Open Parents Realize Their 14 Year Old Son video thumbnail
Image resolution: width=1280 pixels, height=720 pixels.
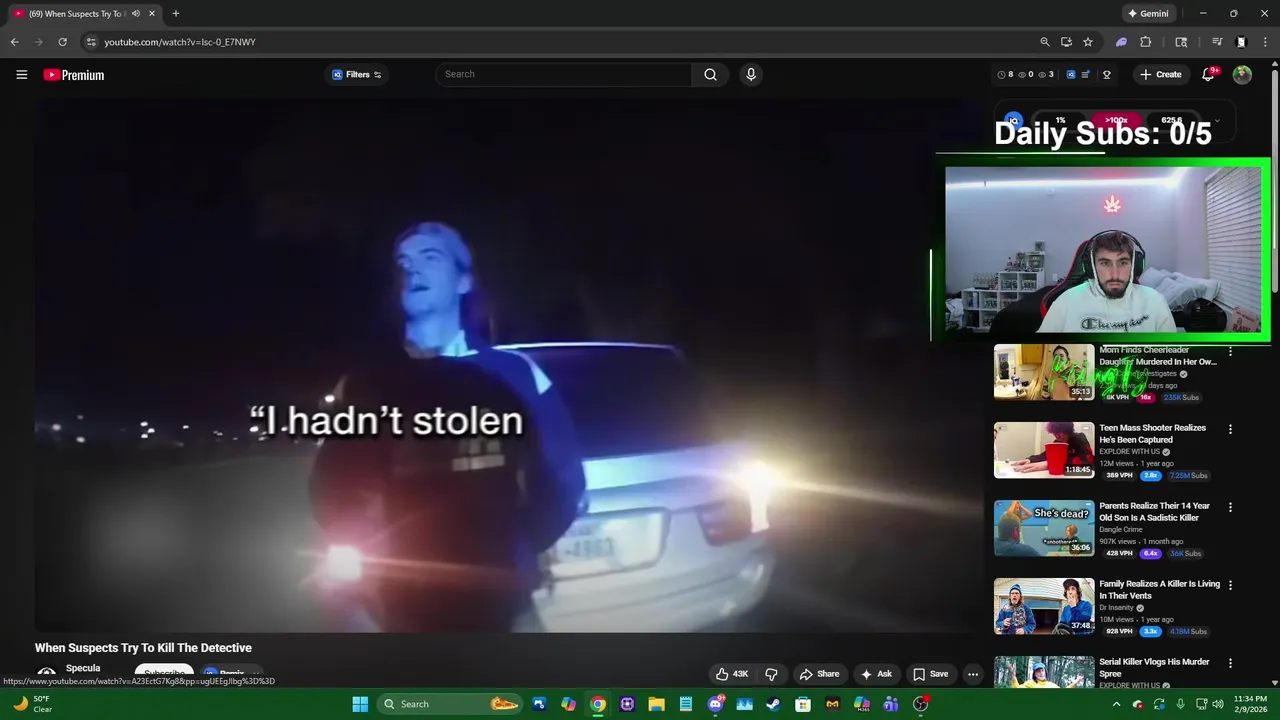(1044, 528)
